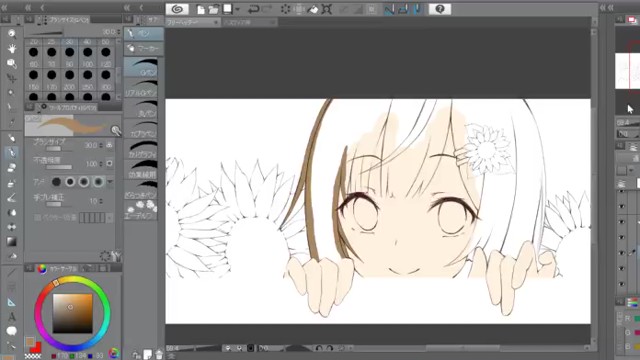Save the document with the save icon
This screenshot has height=360, width=640.
[227, 9]
